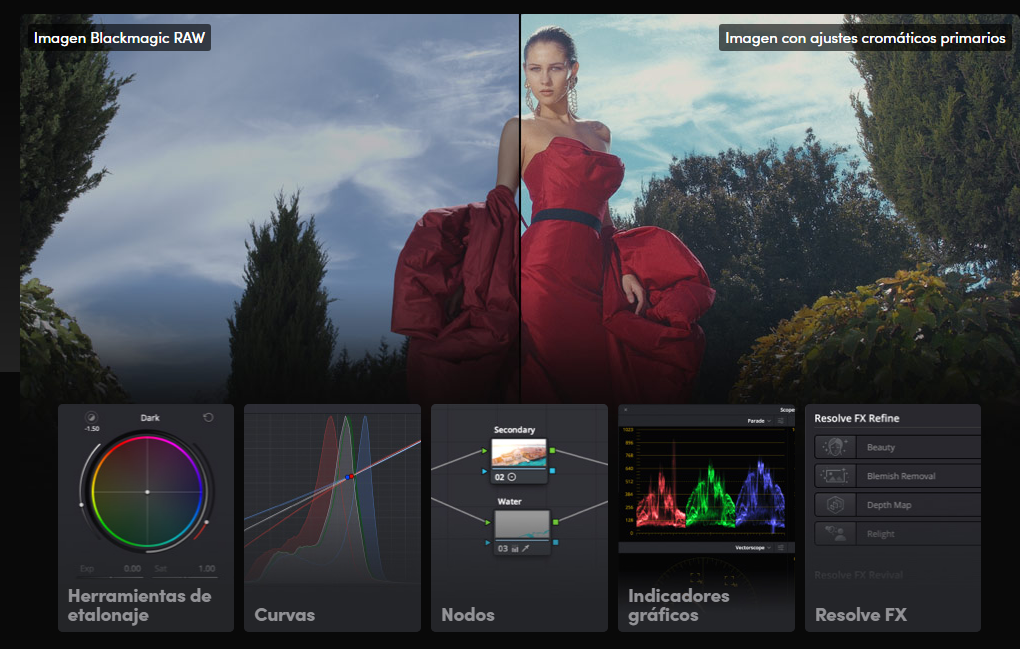This screenshot has width=1020, height=649.
Task: Click center point of the Dark color wheel
Action: click(x=147, y=492)
